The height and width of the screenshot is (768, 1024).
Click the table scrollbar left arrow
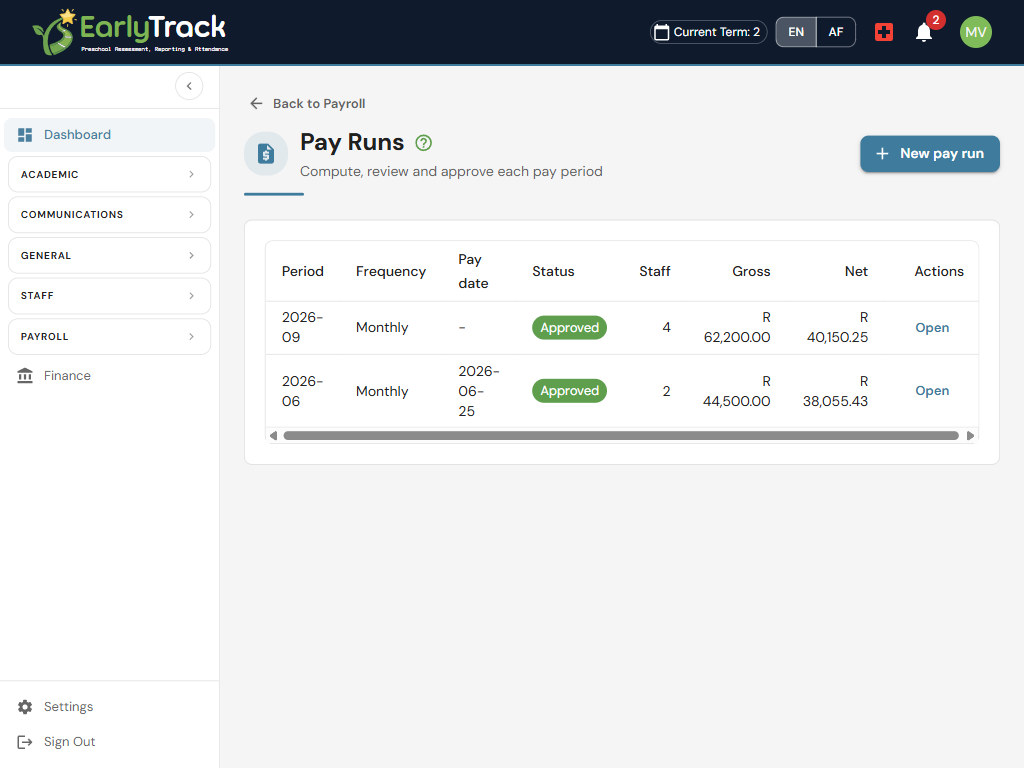click(274, 436)
